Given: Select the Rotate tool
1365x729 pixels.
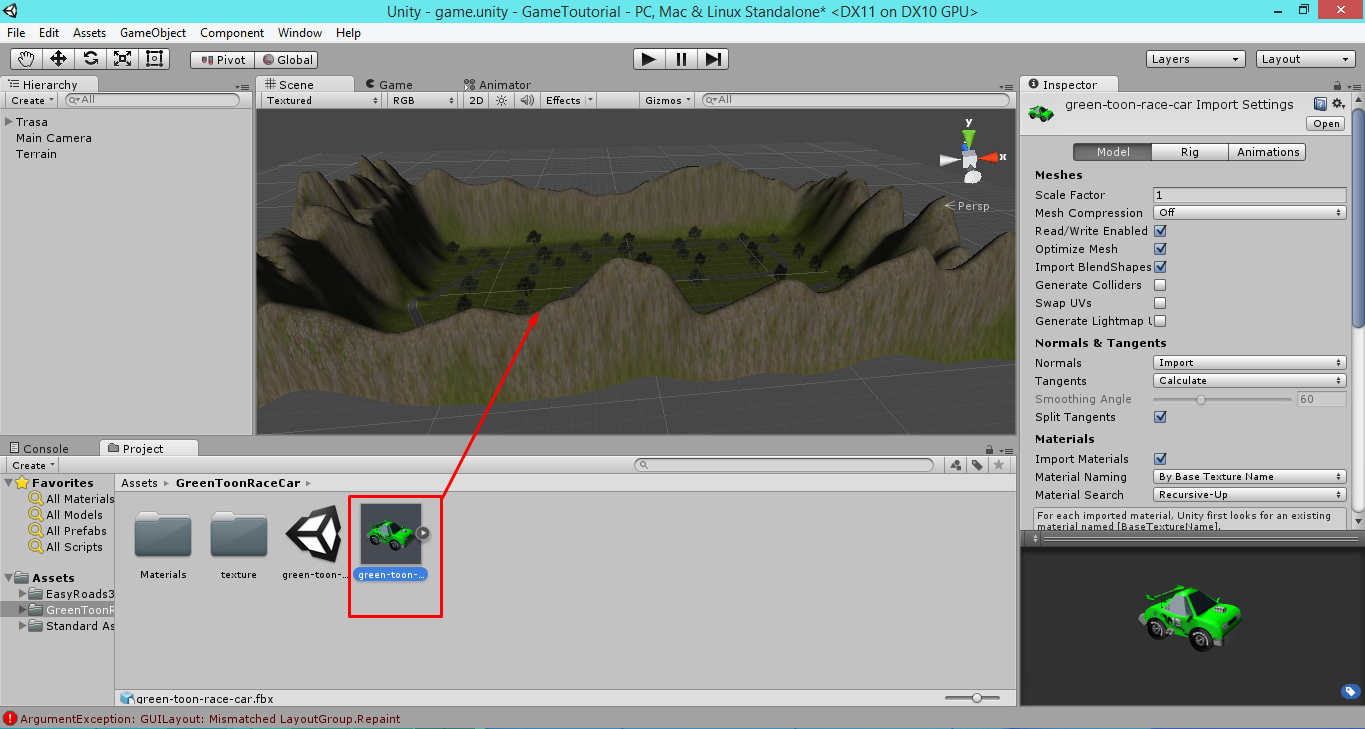Looking at the screenshot, I should (x=90, y=59).
